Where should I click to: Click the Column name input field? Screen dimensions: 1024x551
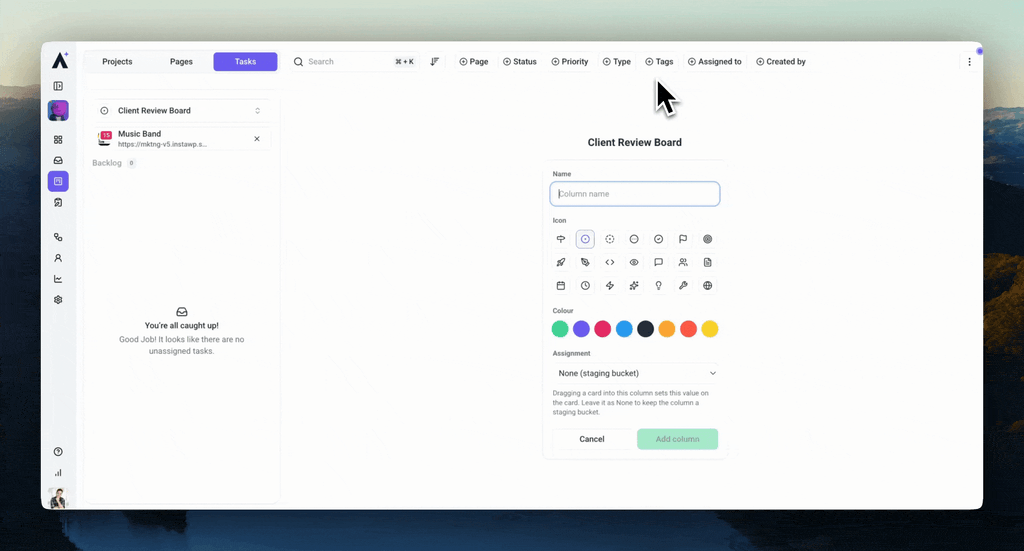pos(635,194)
